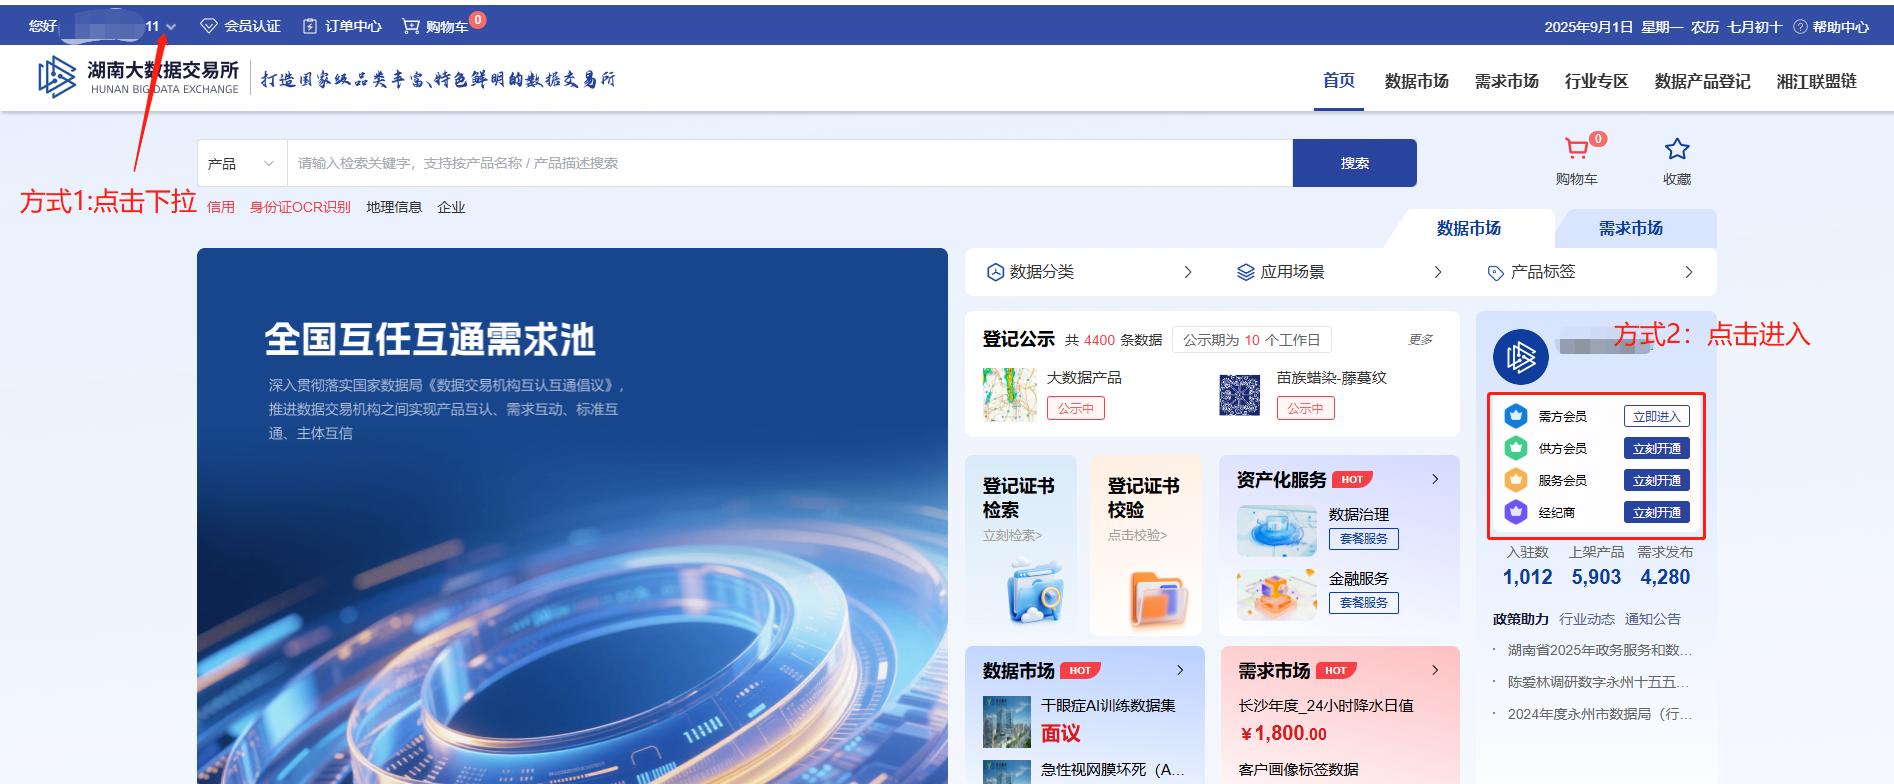Viewport: 1894px width, 784px height.
Task: Click the 会员认证 diamond icon
Action: coord(209,26)
